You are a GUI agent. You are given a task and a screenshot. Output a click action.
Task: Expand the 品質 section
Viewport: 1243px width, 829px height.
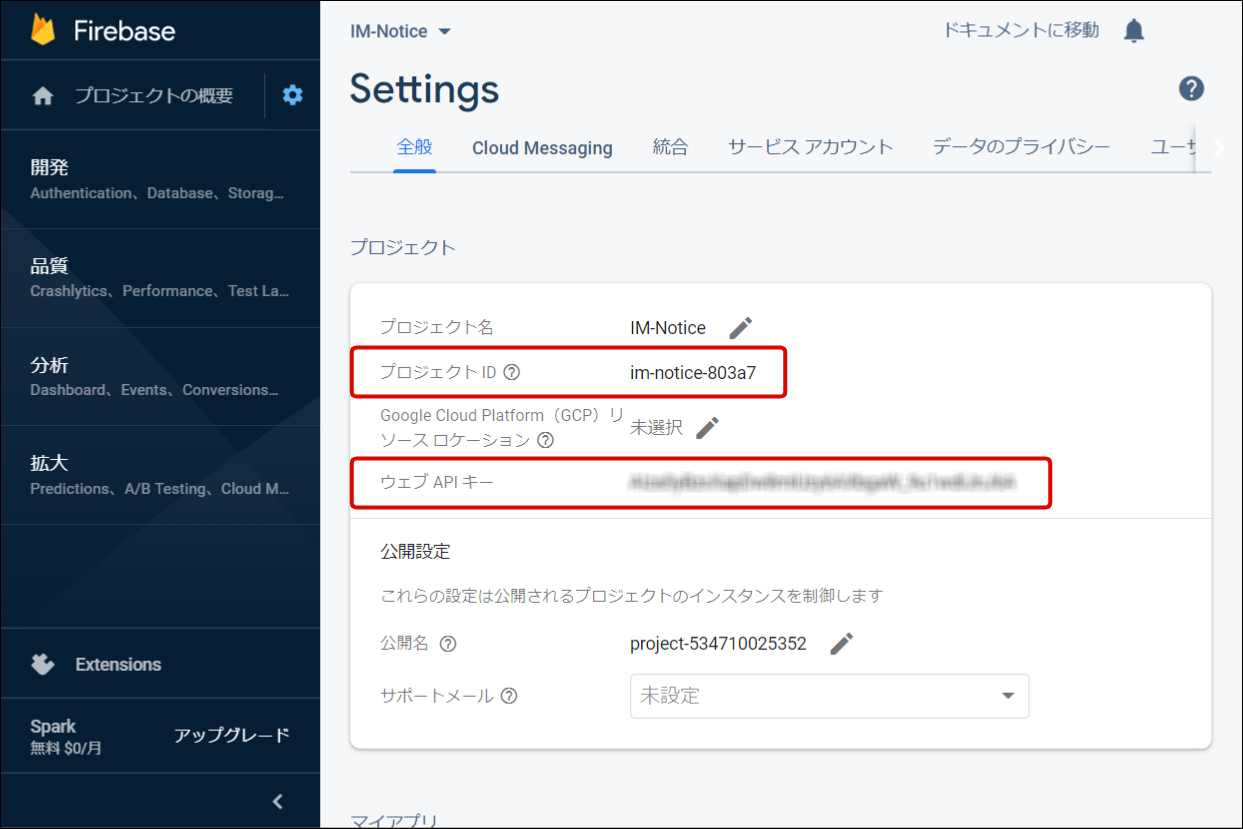160,278
